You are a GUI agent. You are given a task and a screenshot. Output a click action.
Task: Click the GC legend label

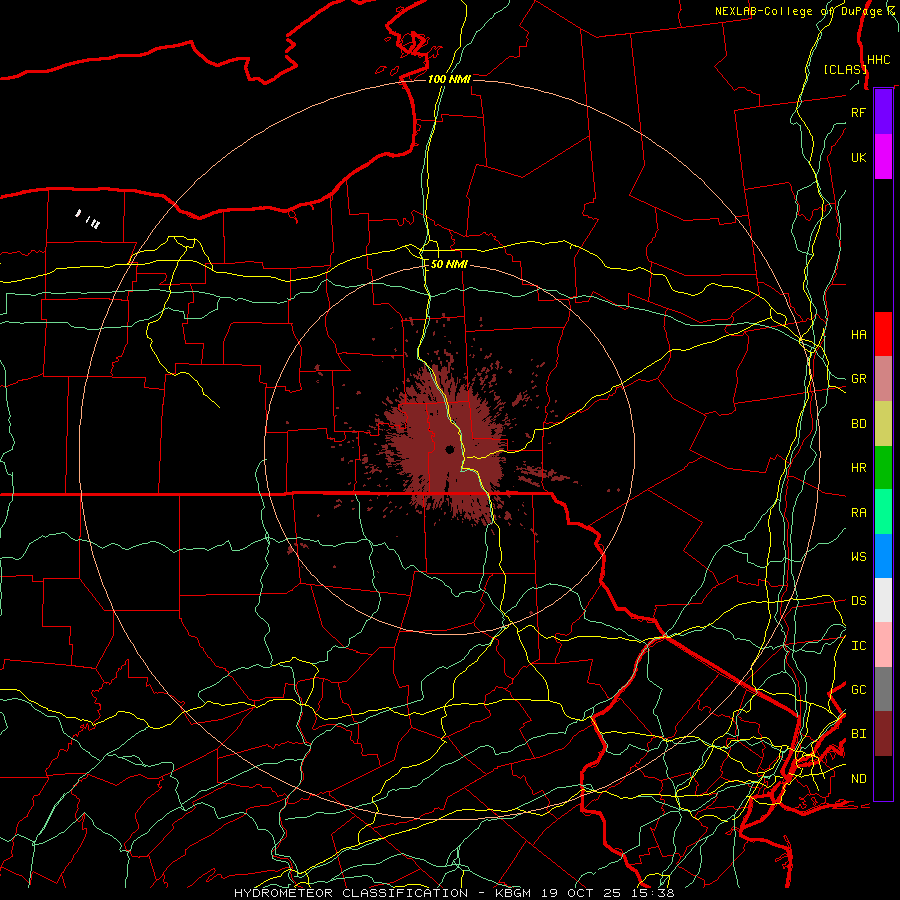(858, 690)
